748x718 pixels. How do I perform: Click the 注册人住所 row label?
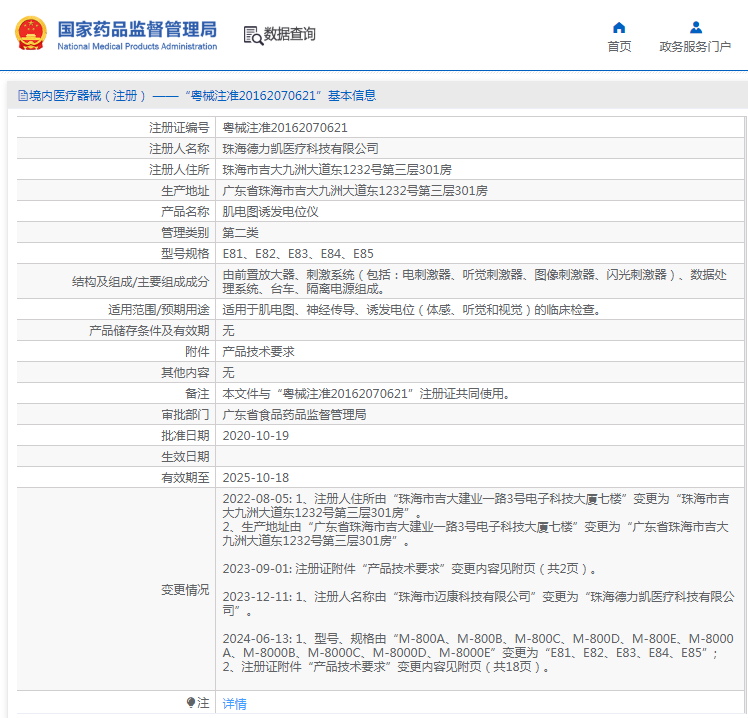click(179, 170)
